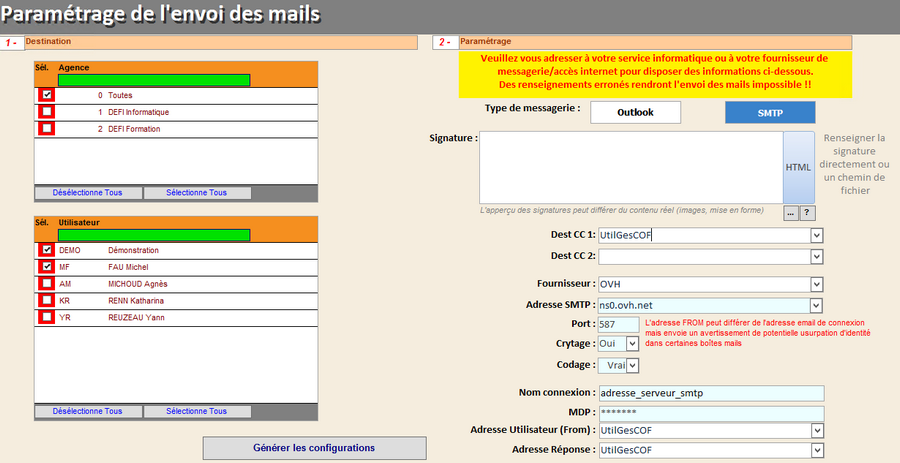900x463 pixels.
Task: Click Générer les configurations button
Action: pos(314,448)
